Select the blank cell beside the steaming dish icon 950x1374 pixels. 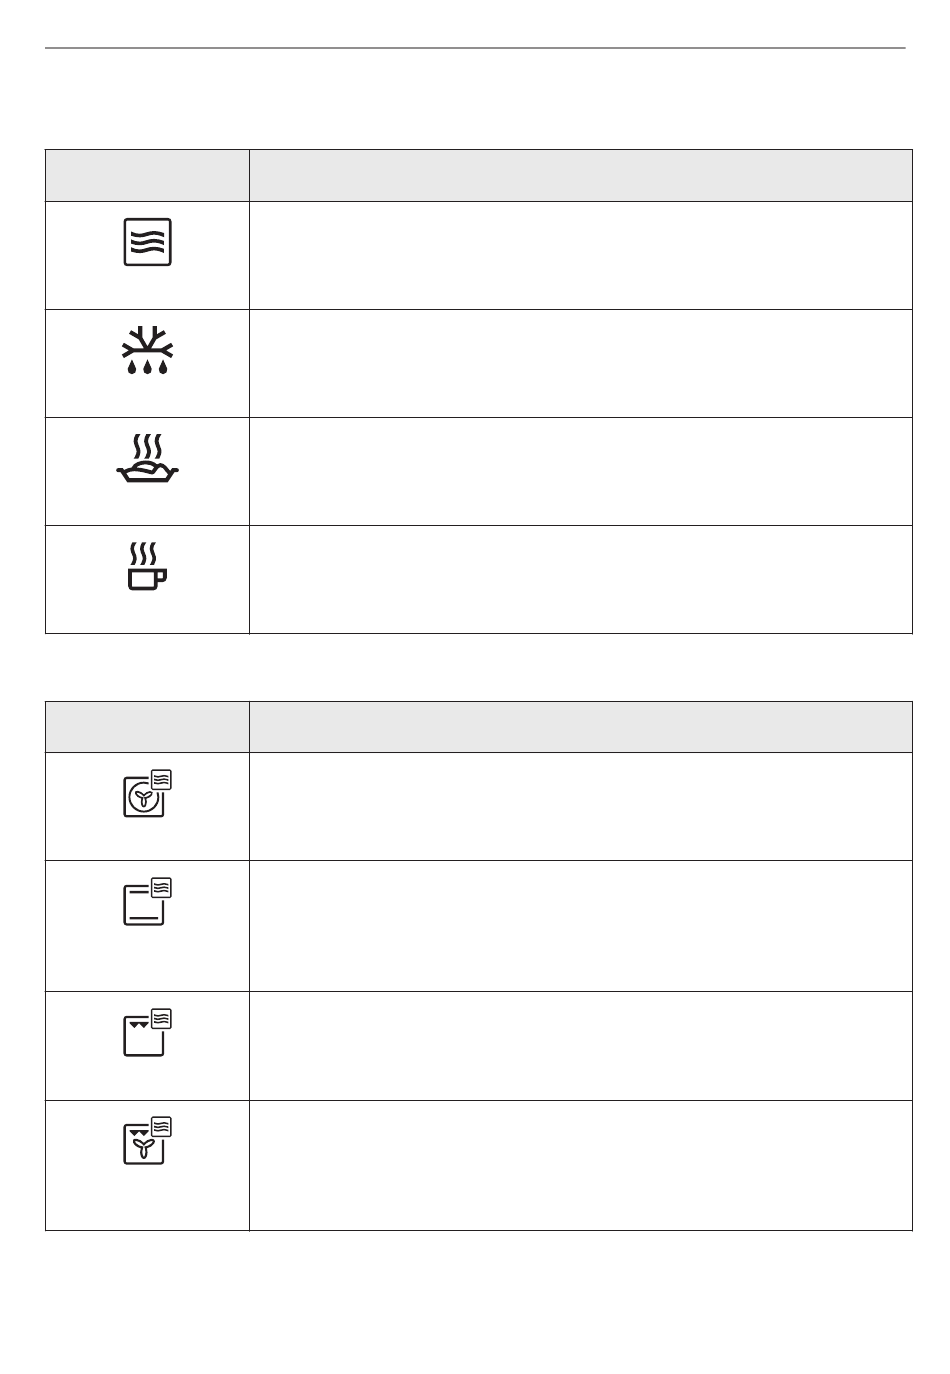[581, 471]
